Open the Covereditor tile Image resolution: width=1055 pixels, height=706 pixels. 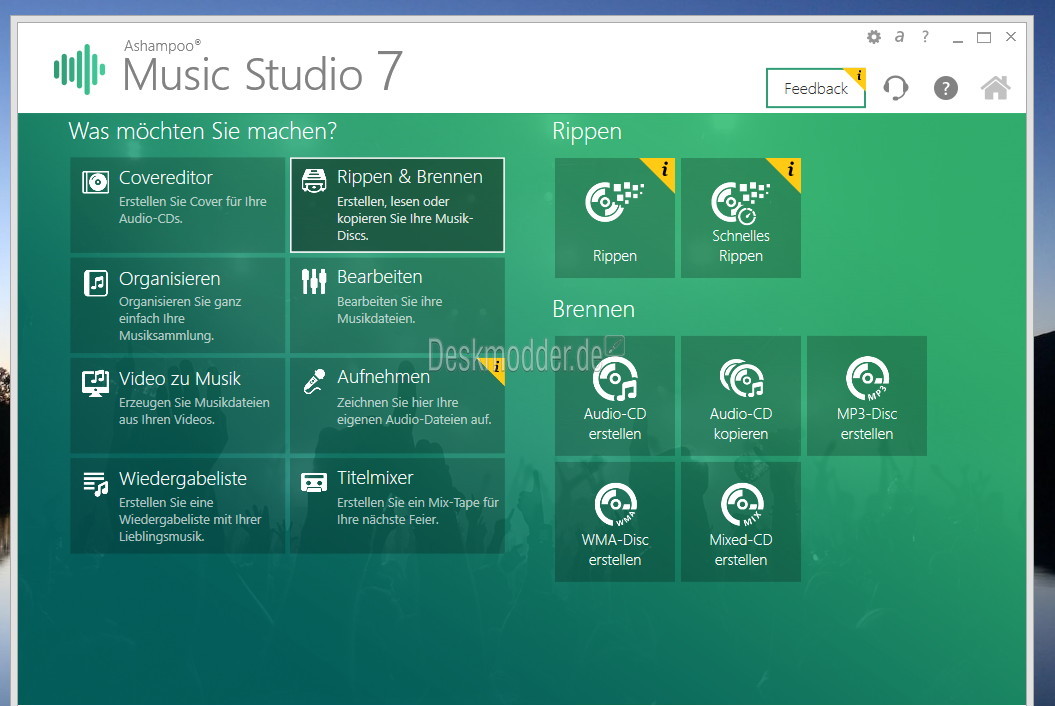pos(178,205)
